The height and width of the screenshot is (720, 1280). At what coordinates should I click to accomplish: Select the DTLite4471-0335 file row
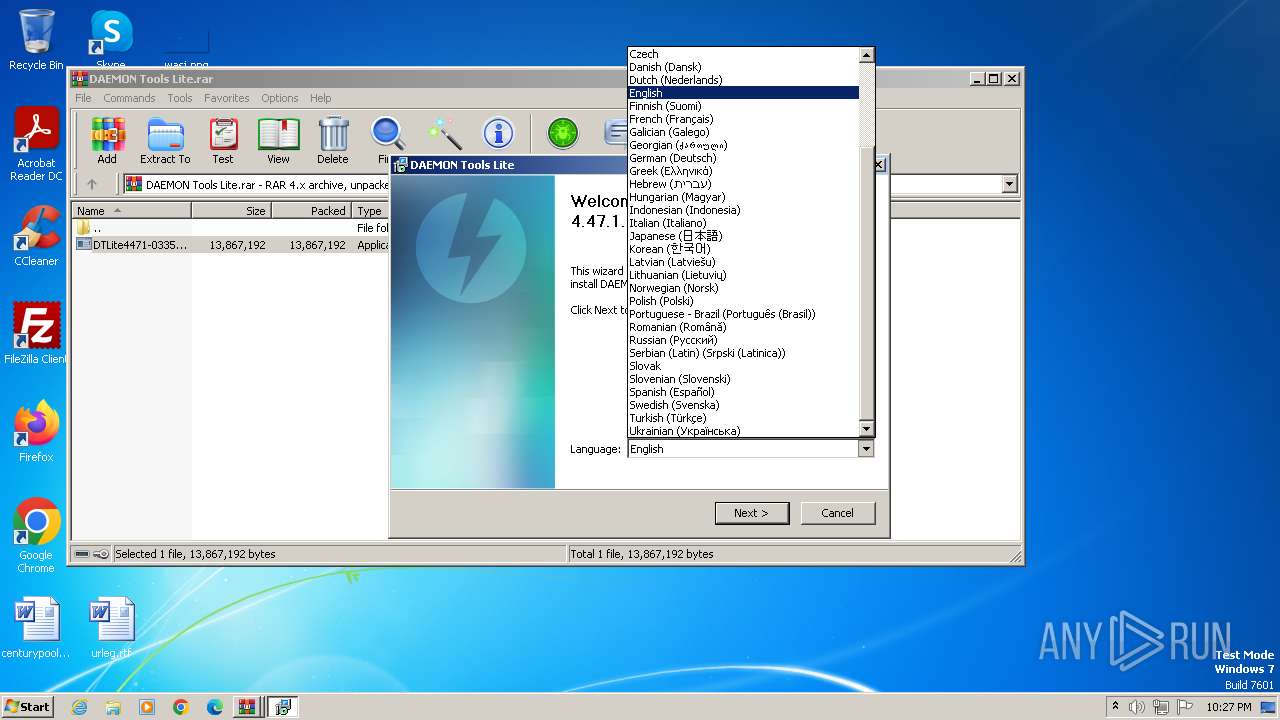tap(232, 244)
